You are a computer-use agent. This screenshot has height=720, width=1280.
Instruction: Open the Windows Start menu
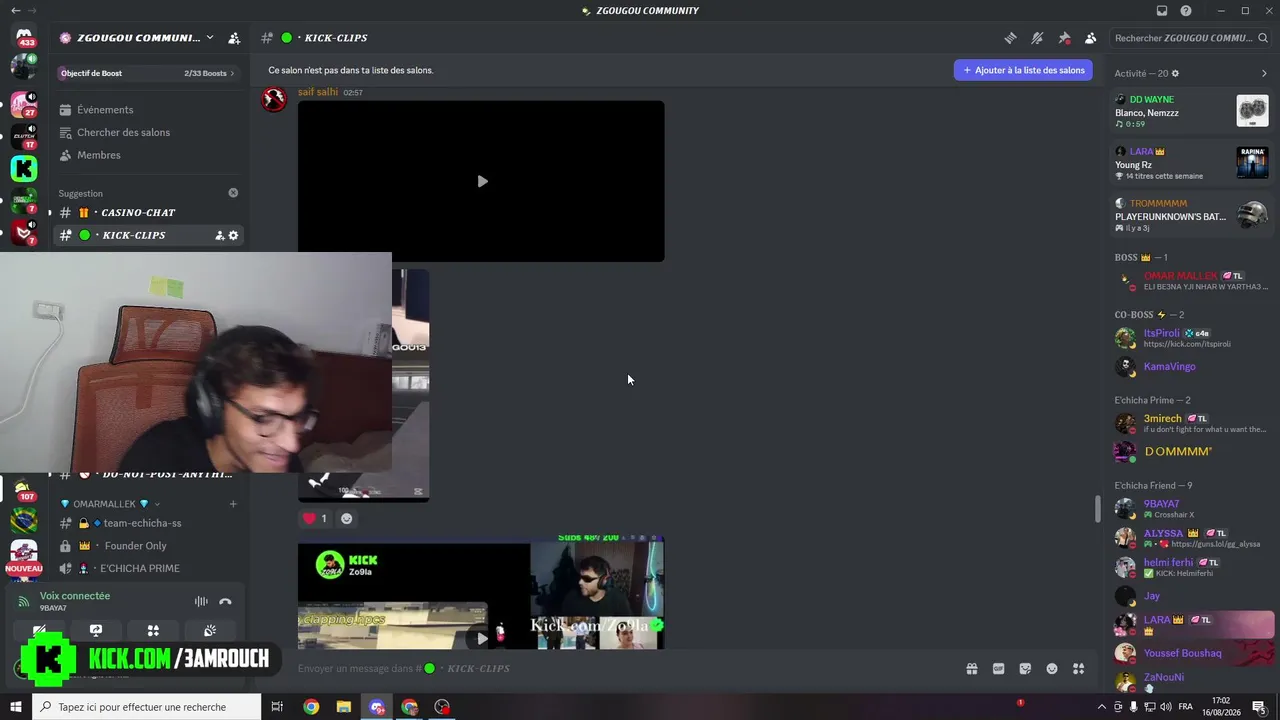tap(16, 707)
